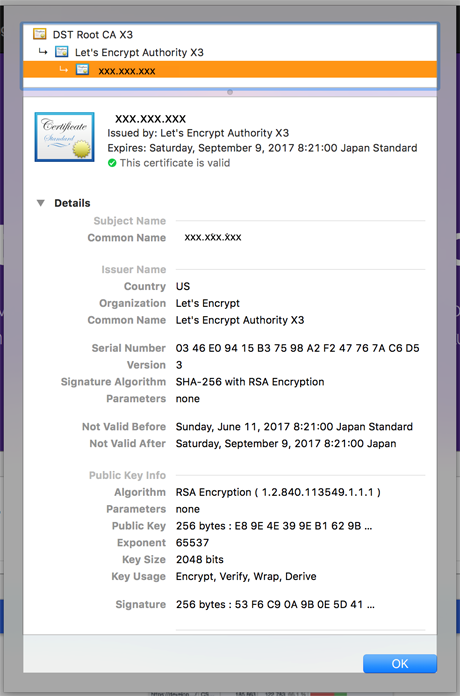Click the Serial Number hex value
This screenshot has width=460, height=696.
click(297, 348)
